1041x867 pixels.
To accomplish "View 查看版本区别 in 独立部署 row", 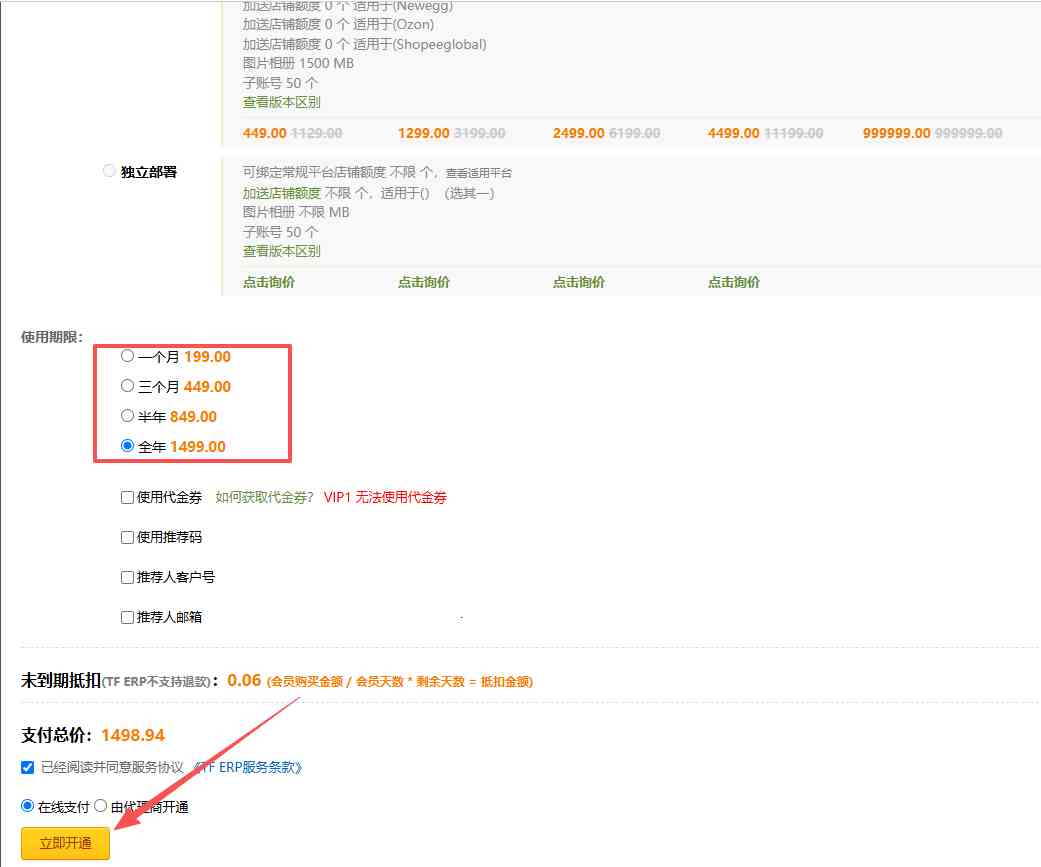I will pos(280,251).
